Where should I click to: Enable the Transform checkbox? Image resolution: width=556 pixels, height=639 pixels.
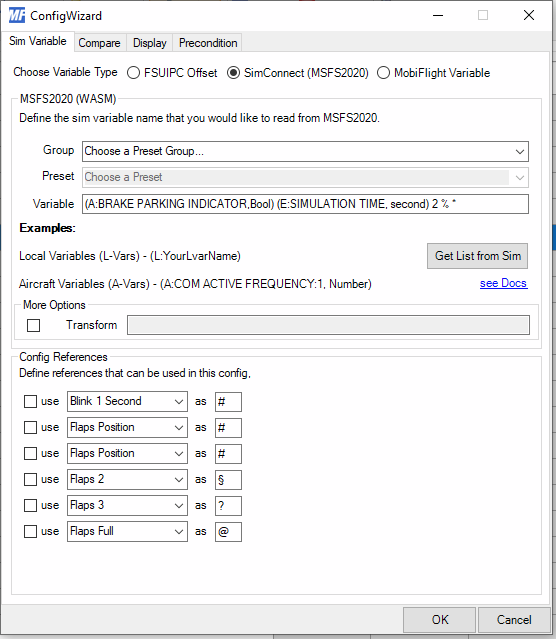click(33, 325)
